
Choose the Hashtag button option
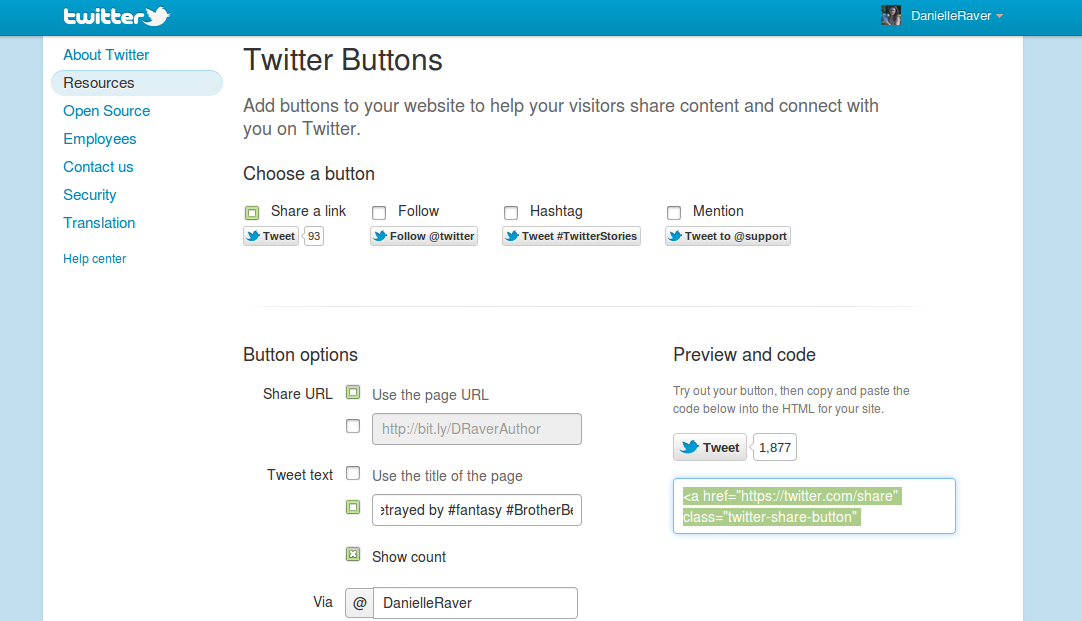click(511, 213)
